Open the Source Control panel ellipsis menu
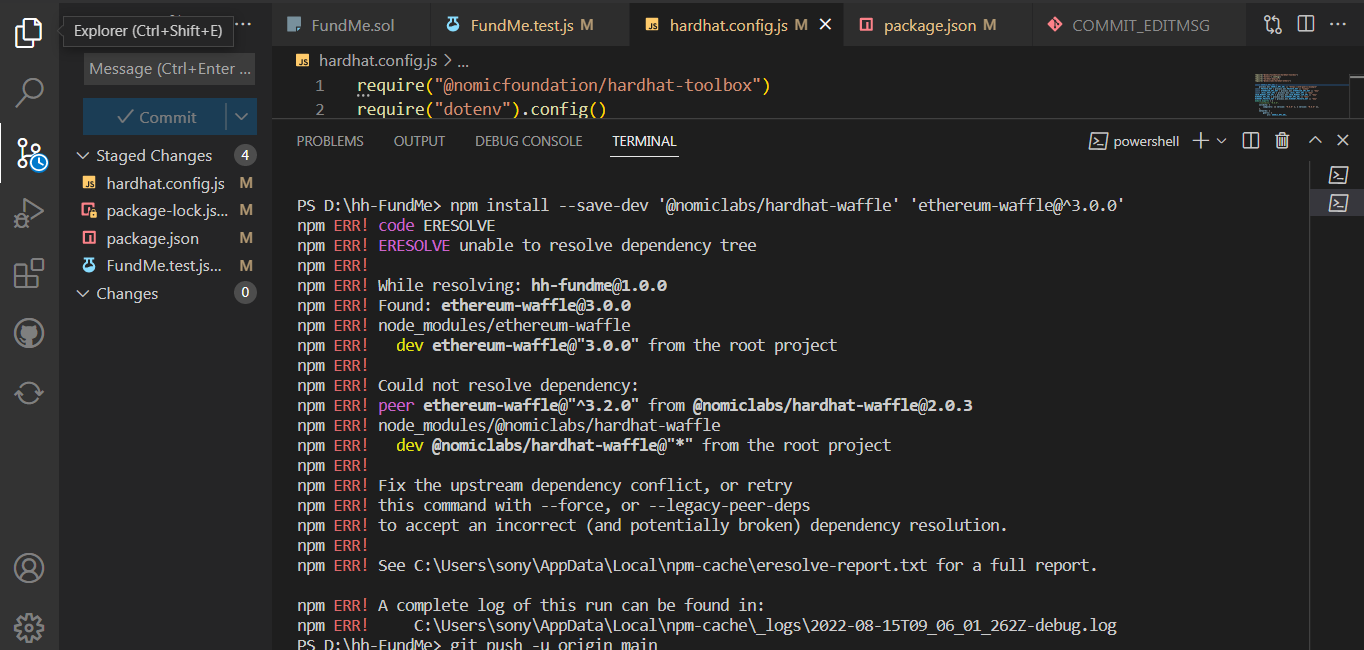Image resolution: width=1364 pixels, height=650 pixels. (x=243, y=23)
